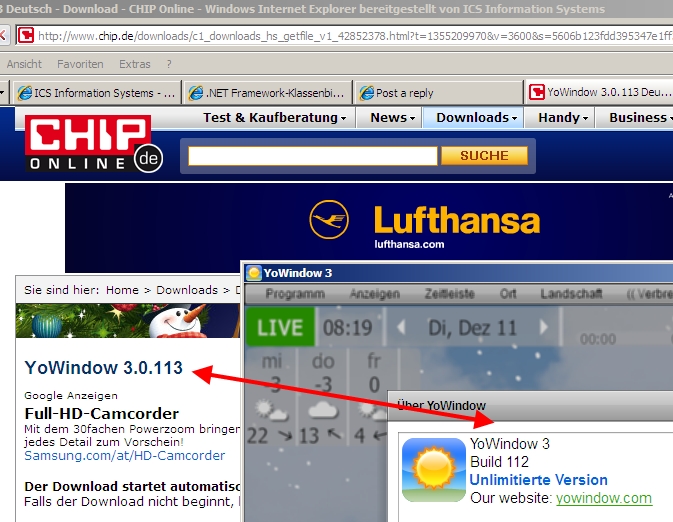Go to next day using right arrow
The image size is (673, 522).
pyautogui.click(x=544, y=327)
